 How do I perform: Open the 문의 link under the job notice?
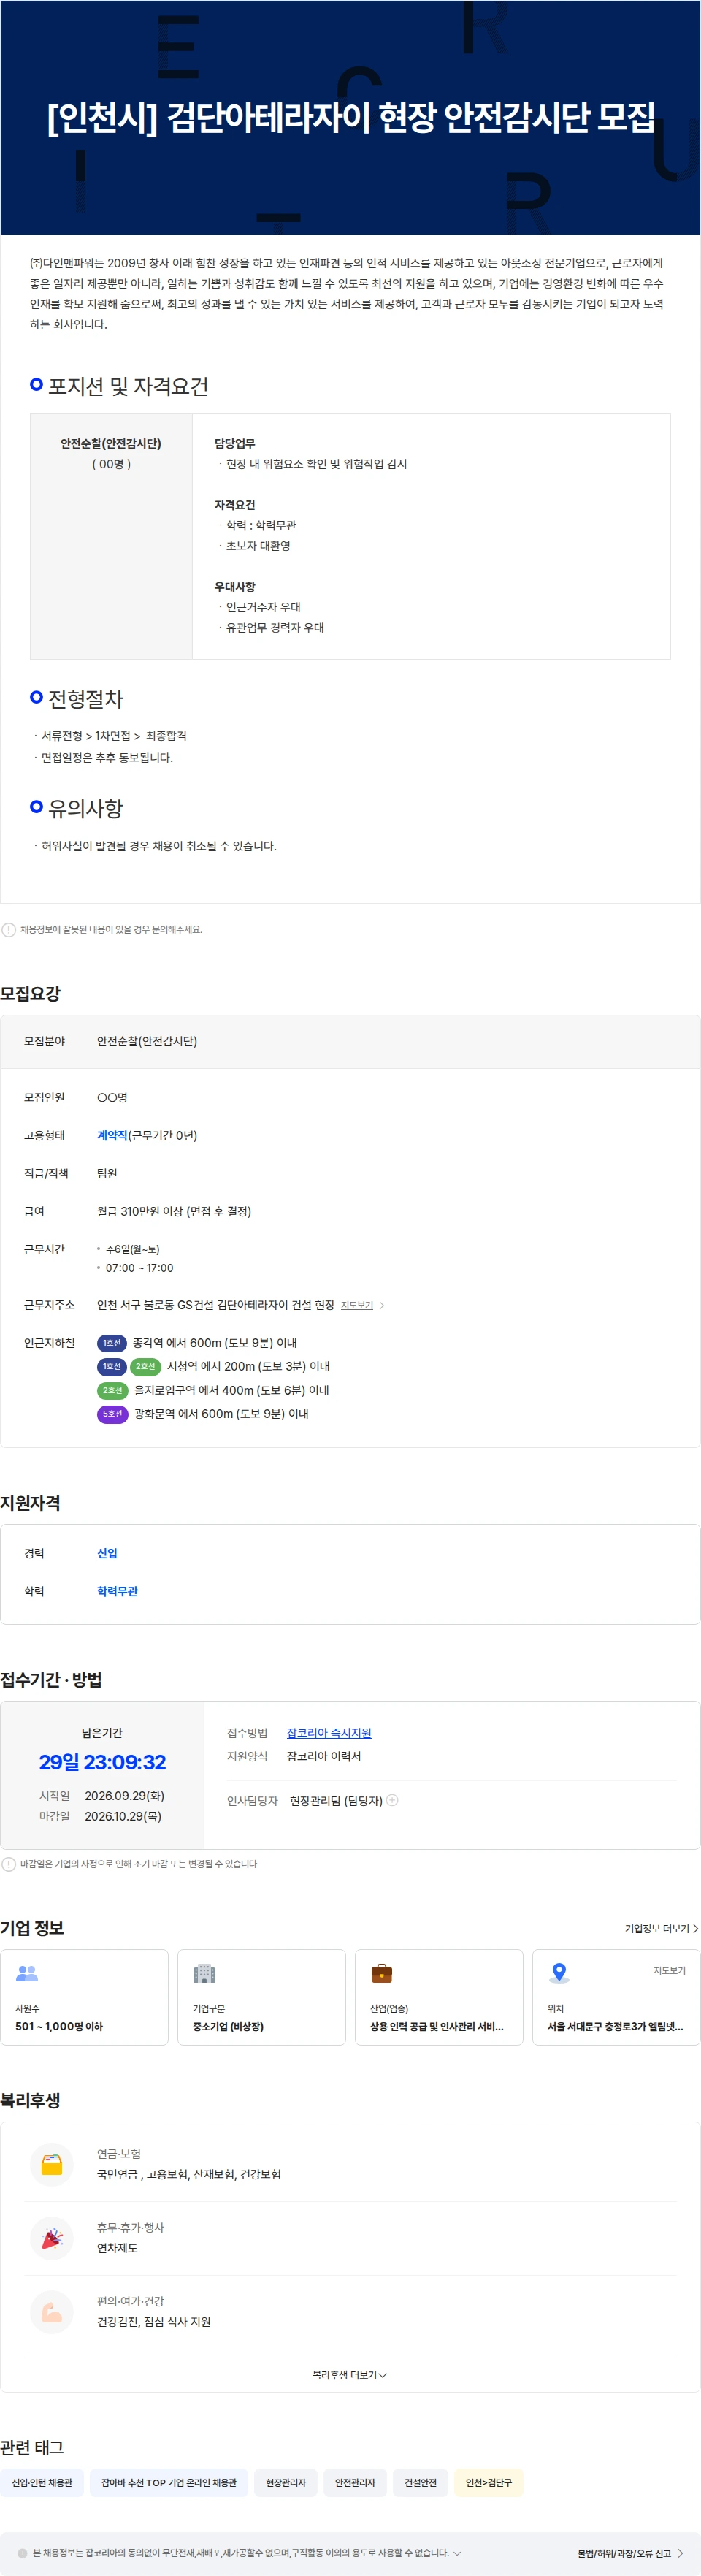click(159, 930)
